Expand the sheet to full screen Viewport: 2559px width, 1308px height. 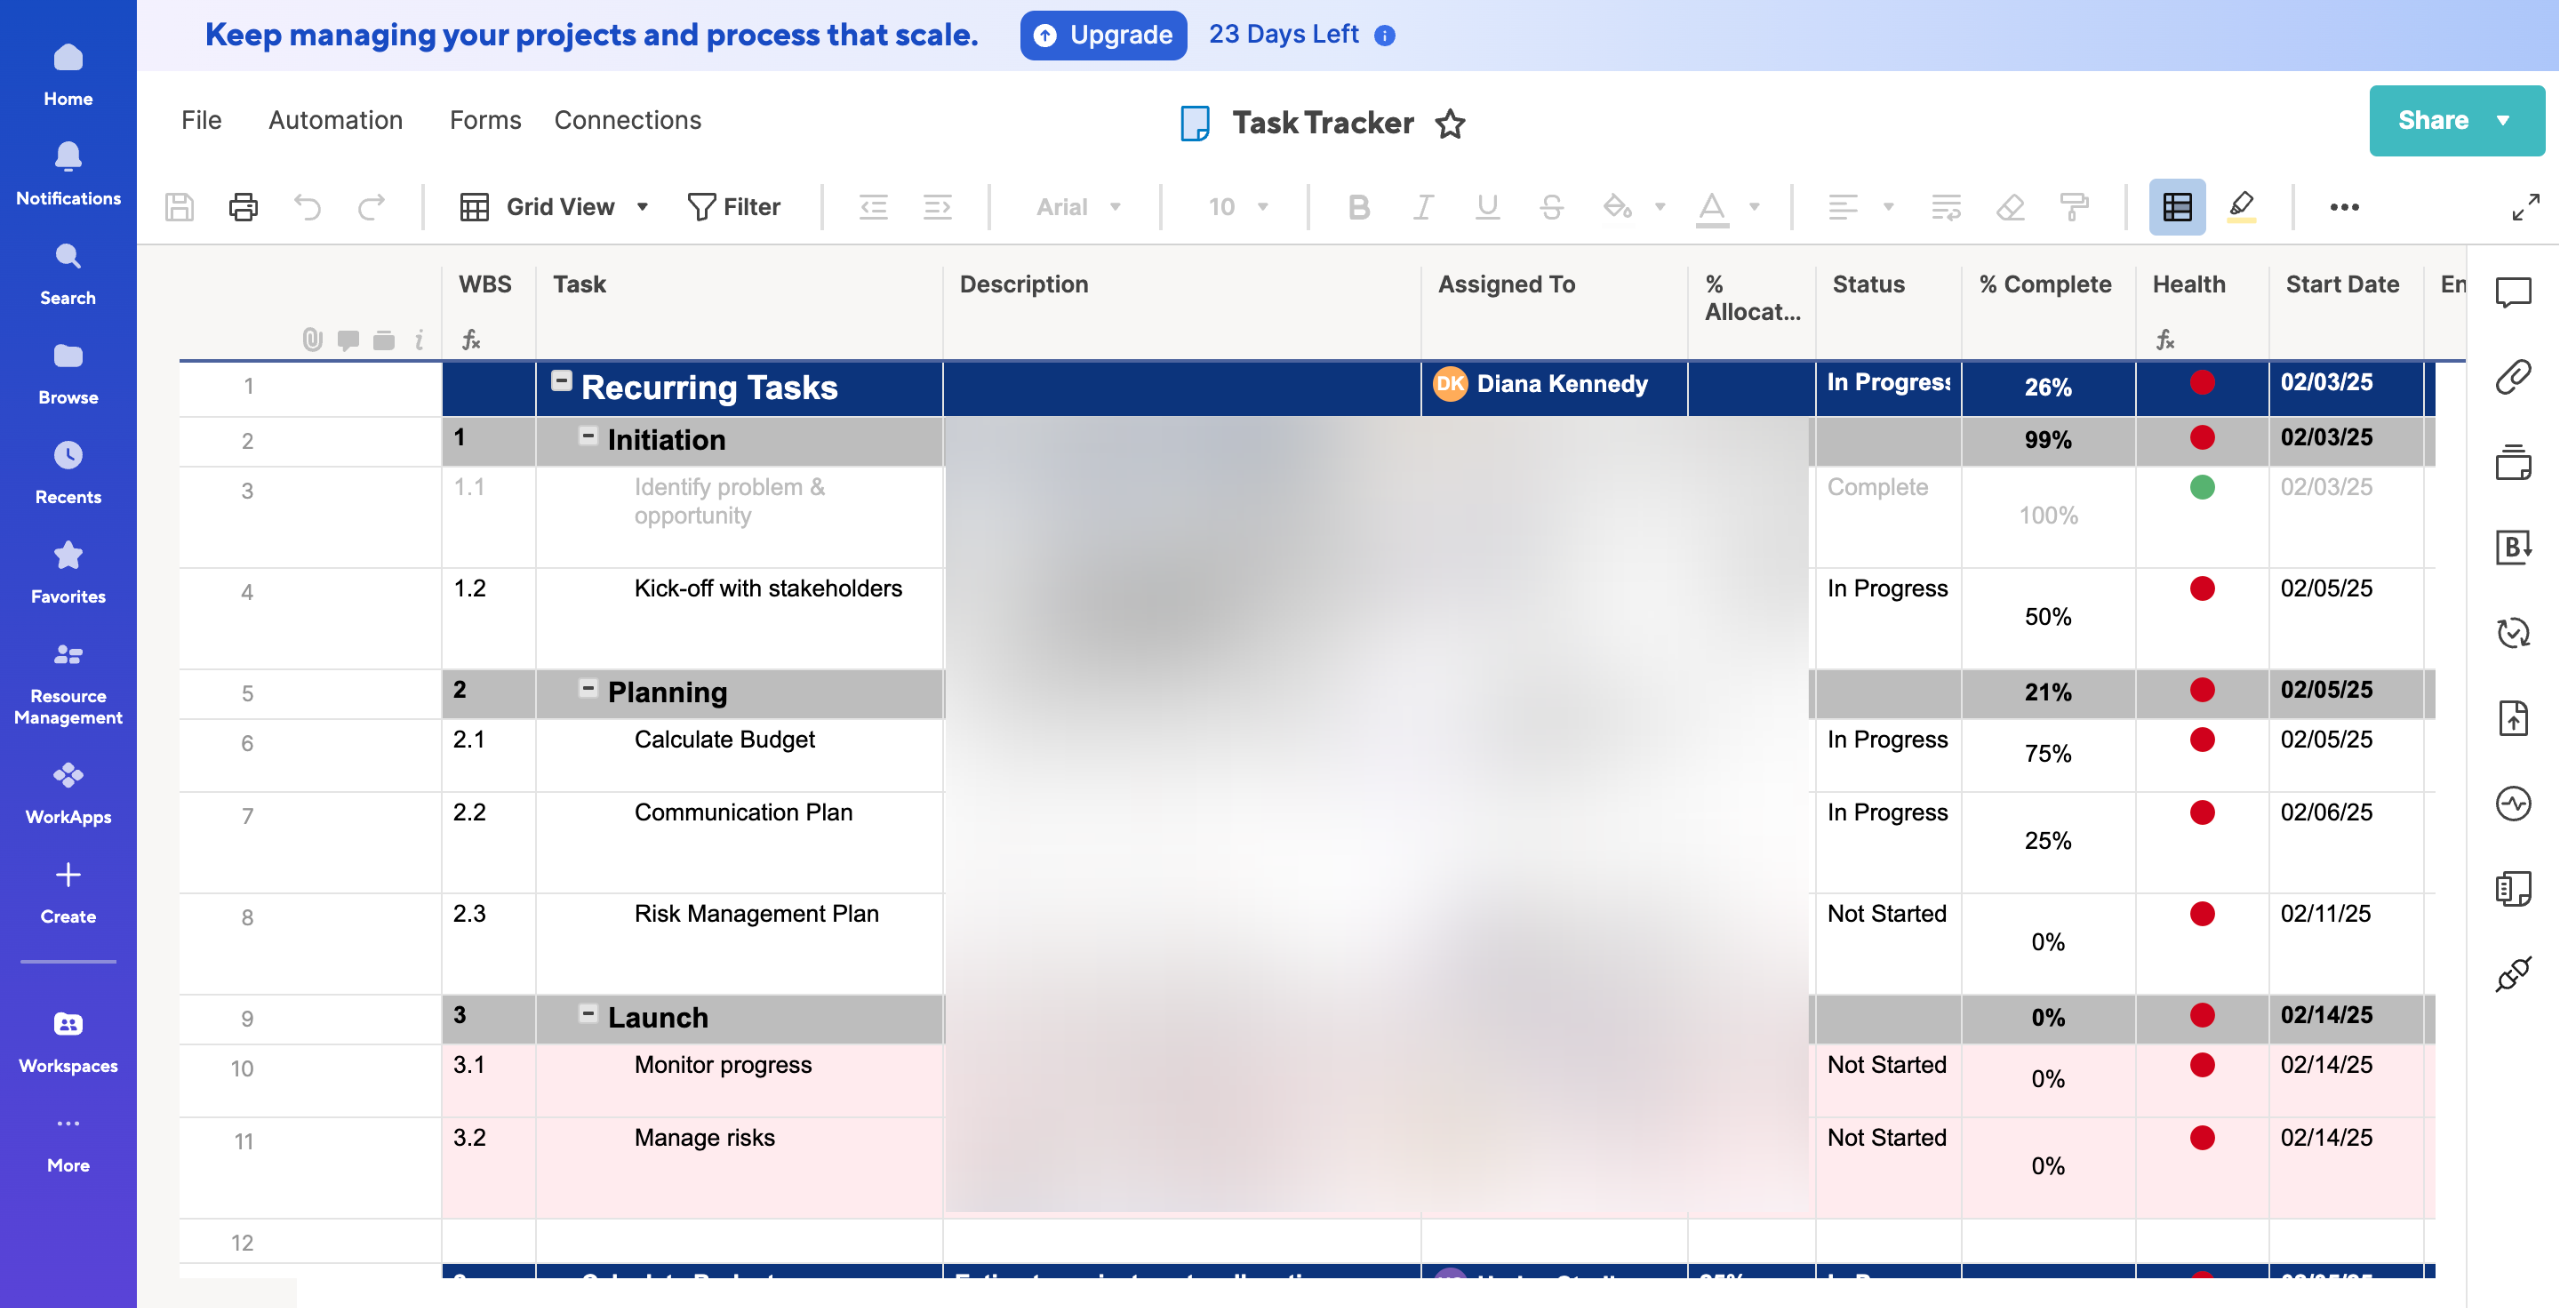(x=2526, y=207)
